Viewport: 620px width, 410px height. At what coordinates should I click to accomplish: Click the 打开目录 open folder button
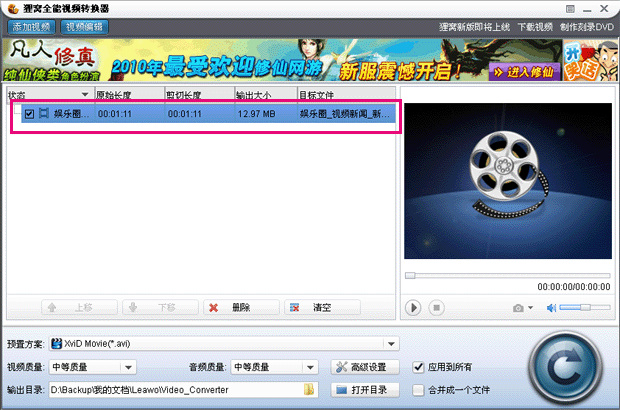pos(365,390)
